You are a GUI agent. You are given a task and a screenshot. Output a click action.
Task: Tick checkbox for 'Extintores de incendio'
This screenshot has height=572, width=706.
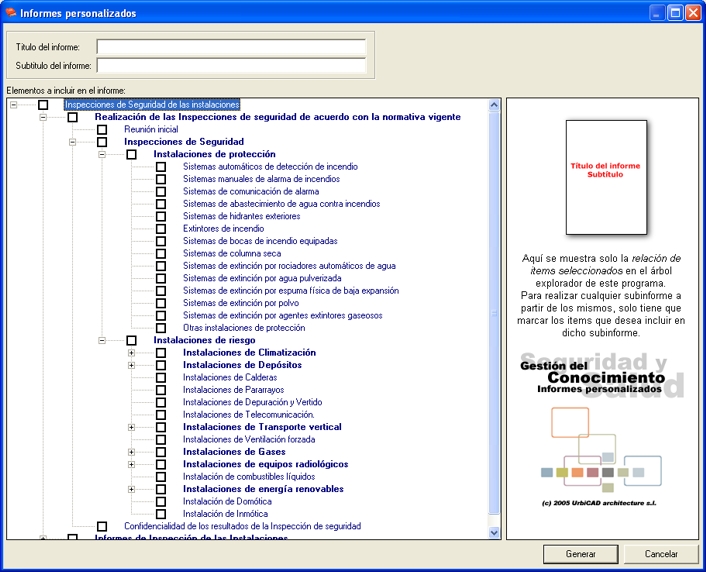click(x=161, y=229)
